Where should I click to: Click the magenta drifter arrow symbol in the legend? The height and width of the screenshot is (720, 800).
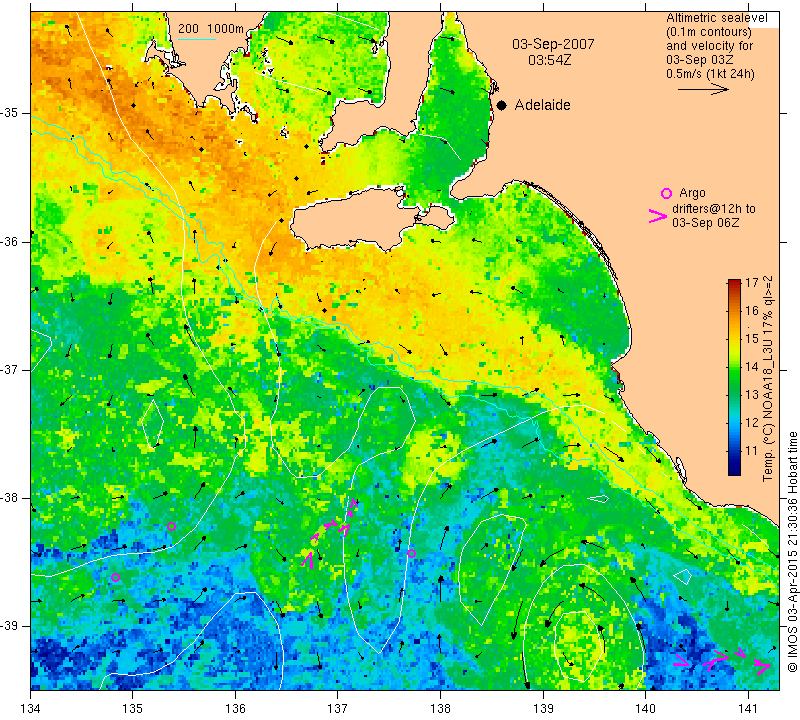click(x=657, y=216)
